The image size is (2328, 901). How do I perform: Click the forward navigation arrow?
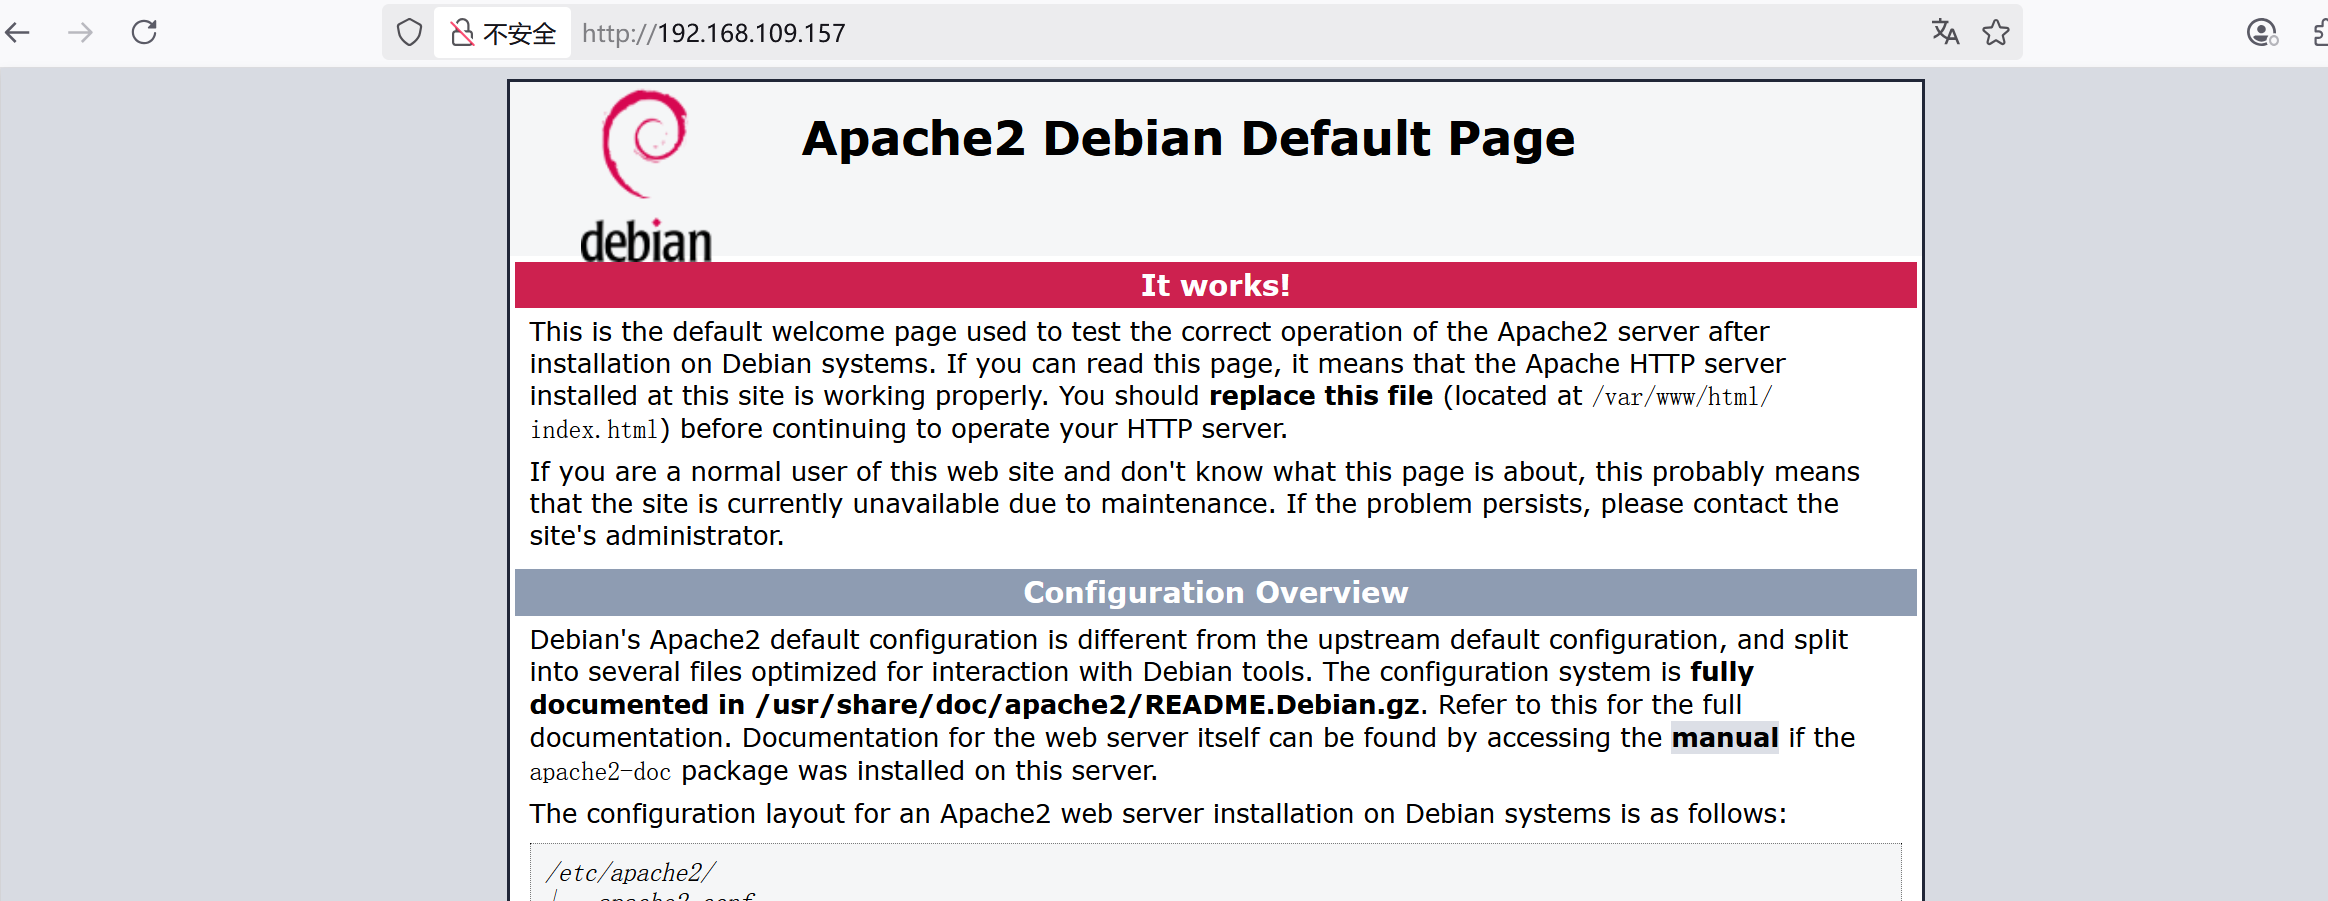pos(80,33)
